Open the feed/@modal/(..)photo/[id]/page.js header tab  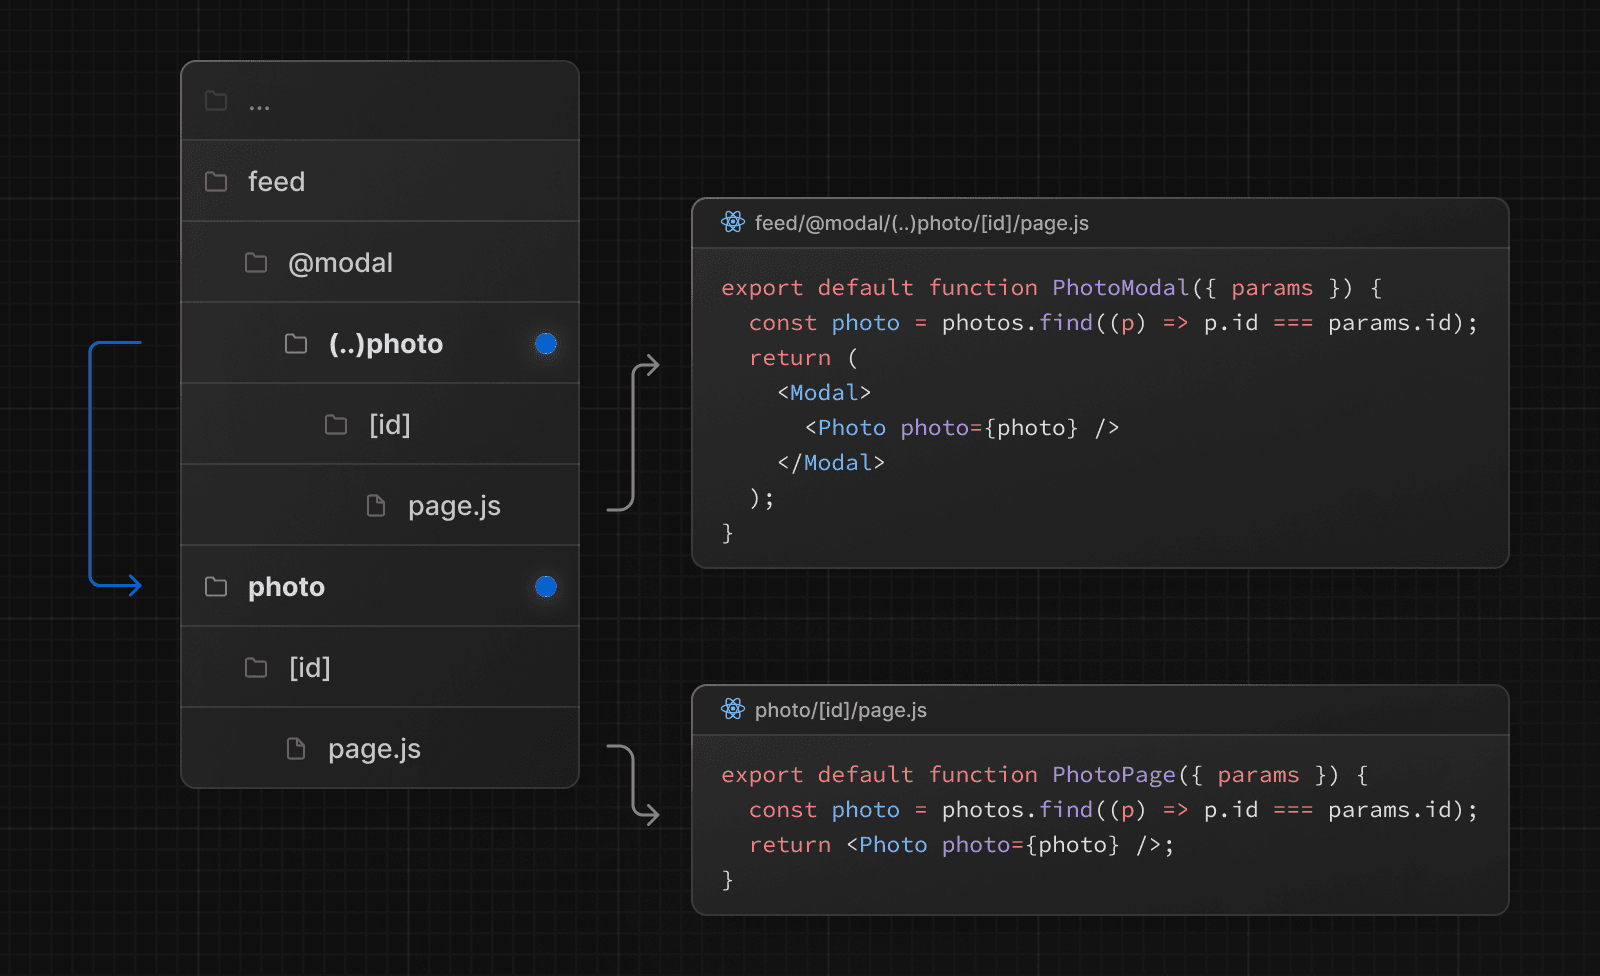tap(922, 223)
